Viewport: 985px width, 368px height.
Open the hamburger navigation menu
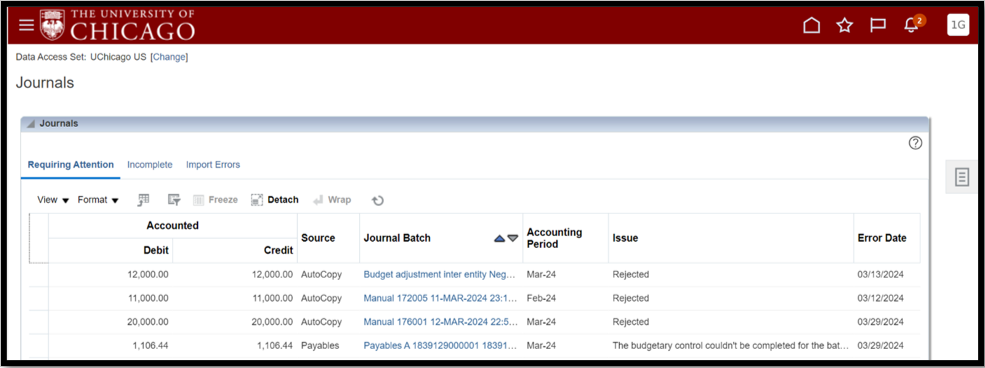(26, 25)
